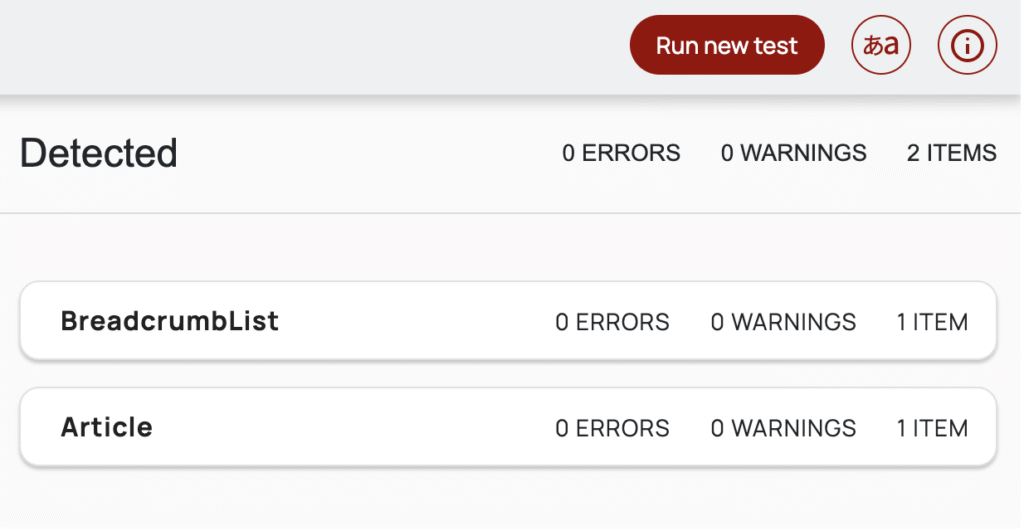Click 0 WARNINGS in Detected summary
This screenshot has width=1024, height=531.
(x=793, y=153)
